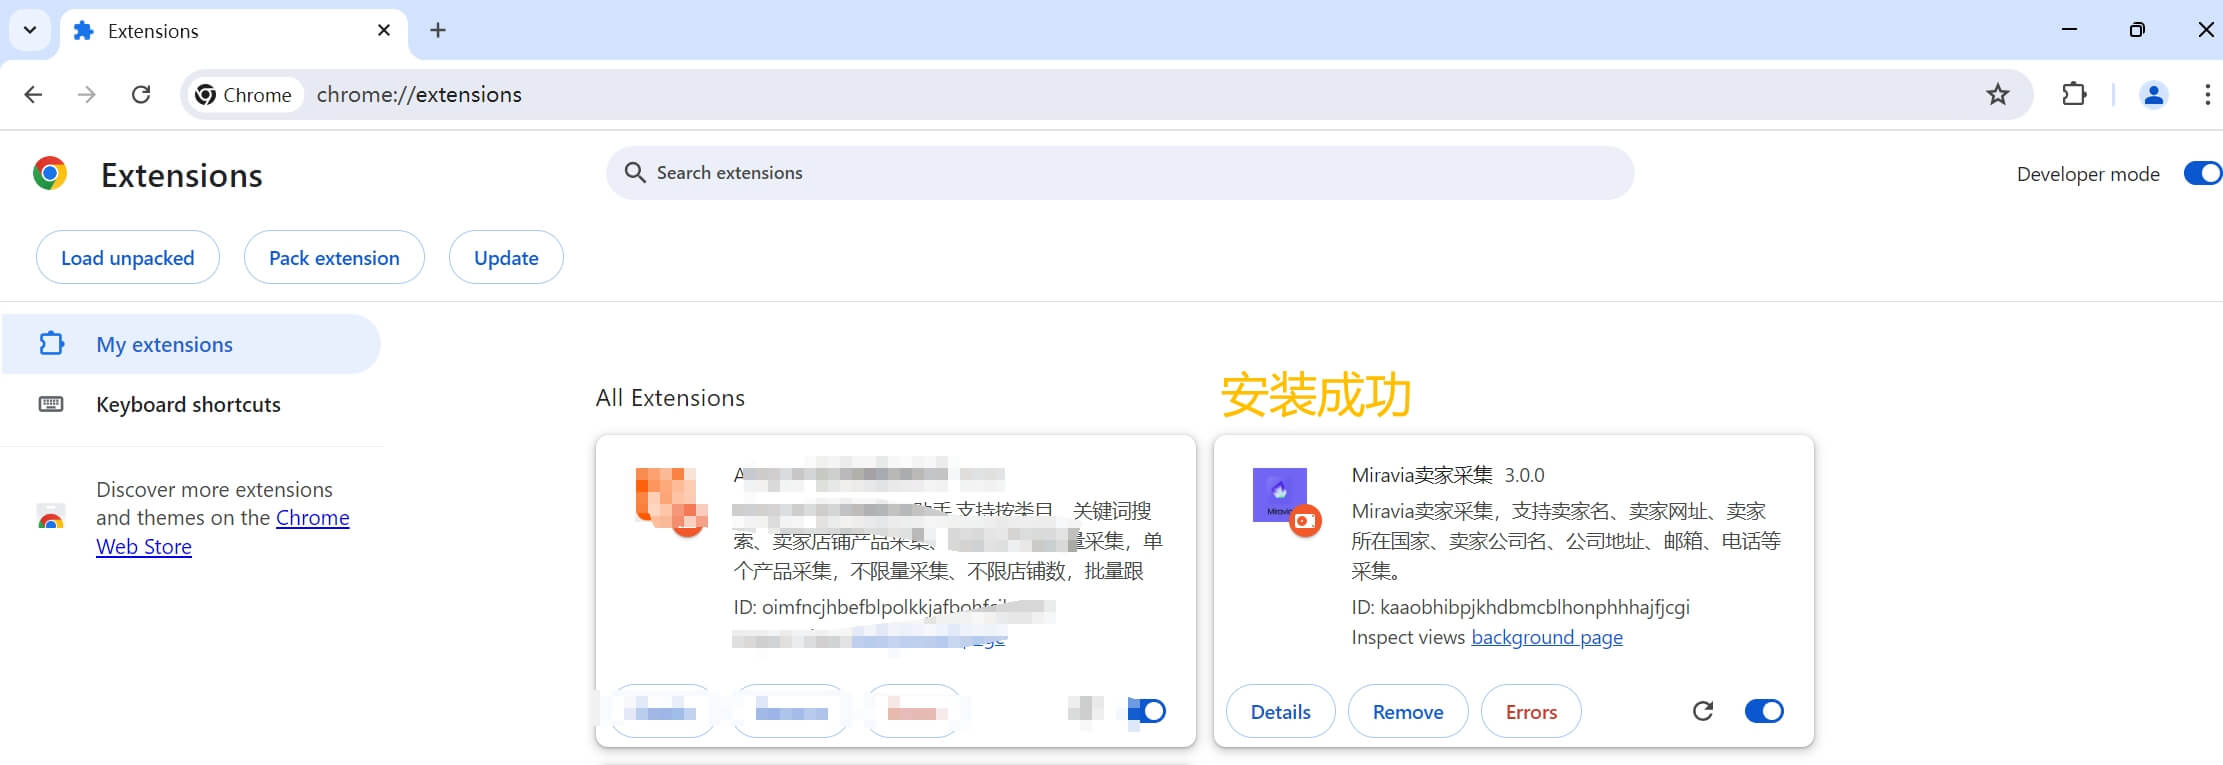Image resolution: width=2223 pixels, height=765 pixels.
Task: Click Load unpacked button
Action: (x=128, y=258)
